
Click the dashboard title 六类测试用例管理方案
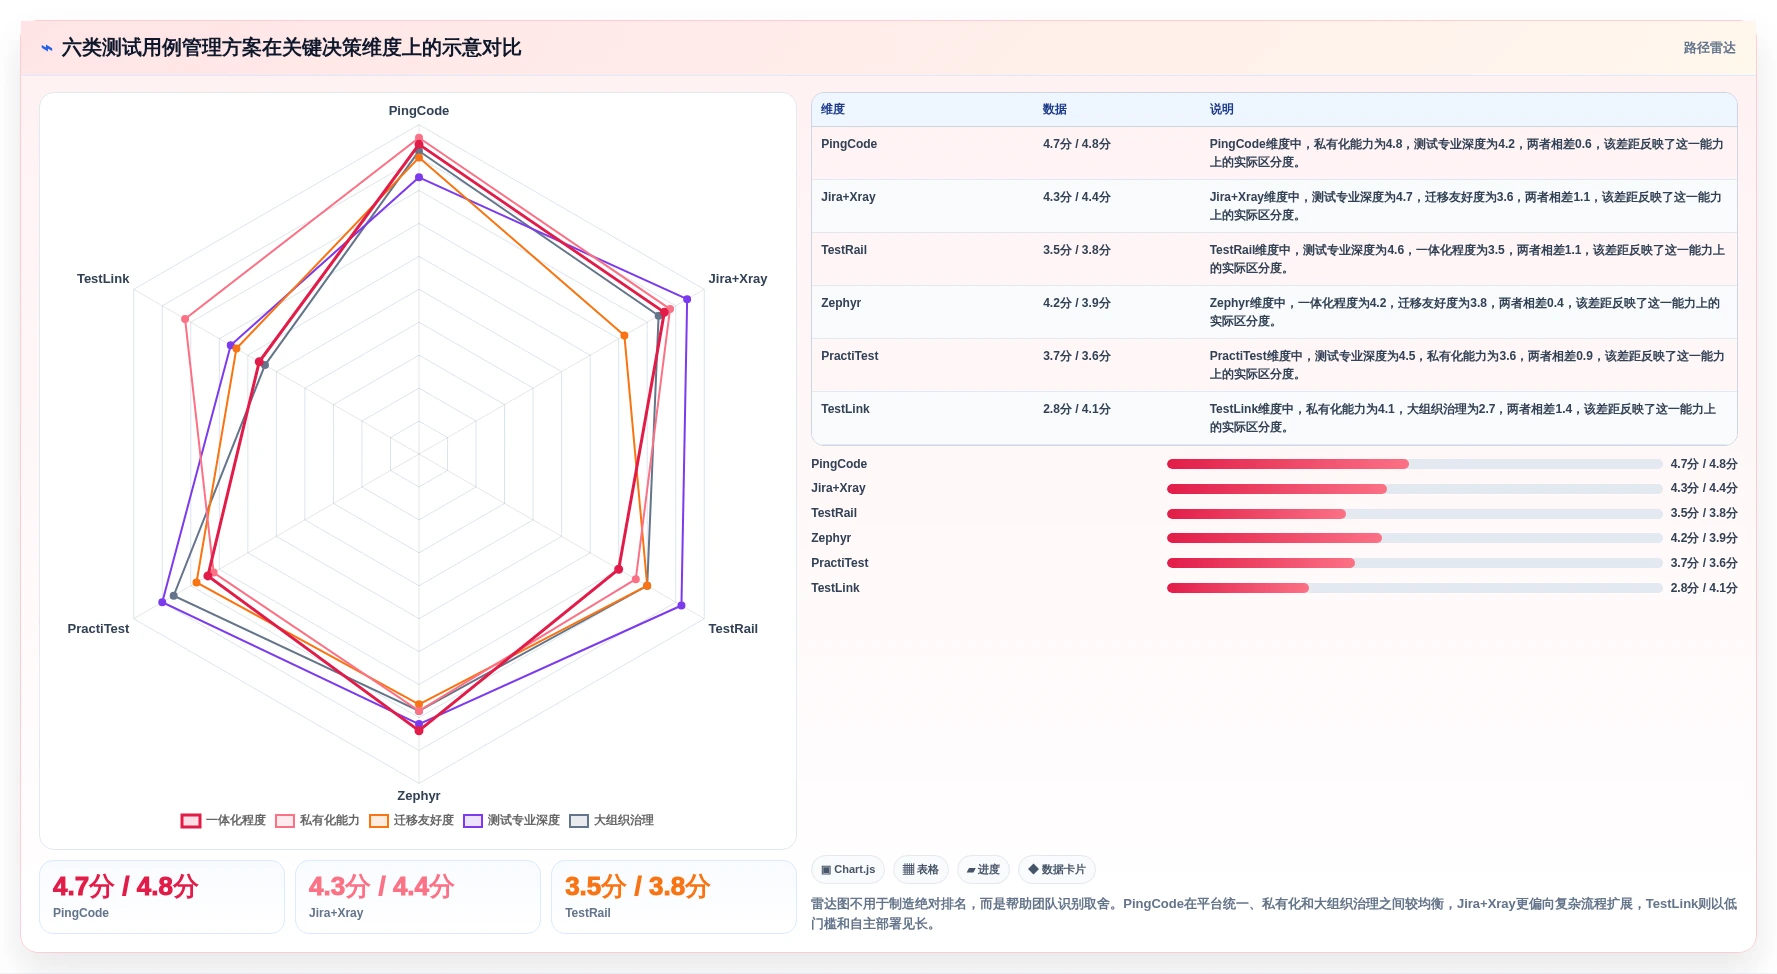pos(291,48)
